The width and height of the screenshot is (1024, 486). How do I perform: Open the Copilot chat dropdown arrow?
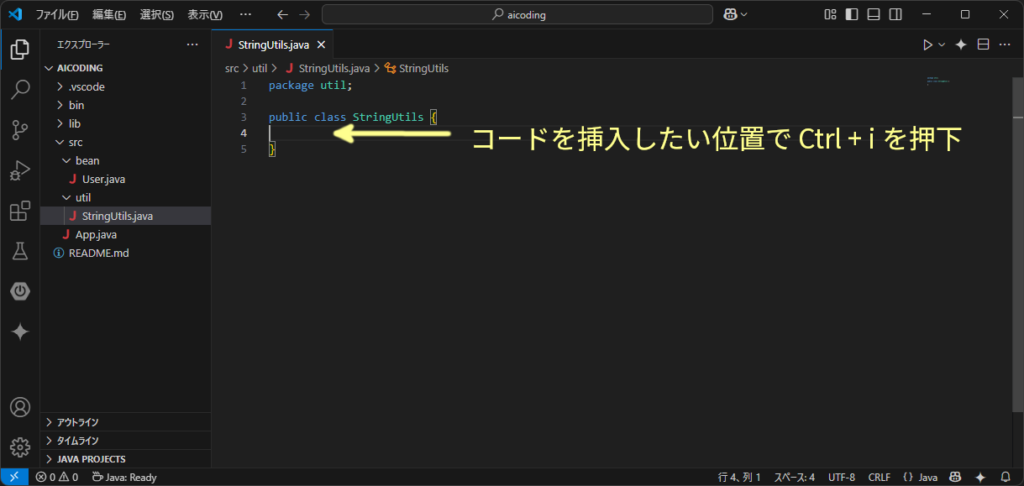[744, 14]
